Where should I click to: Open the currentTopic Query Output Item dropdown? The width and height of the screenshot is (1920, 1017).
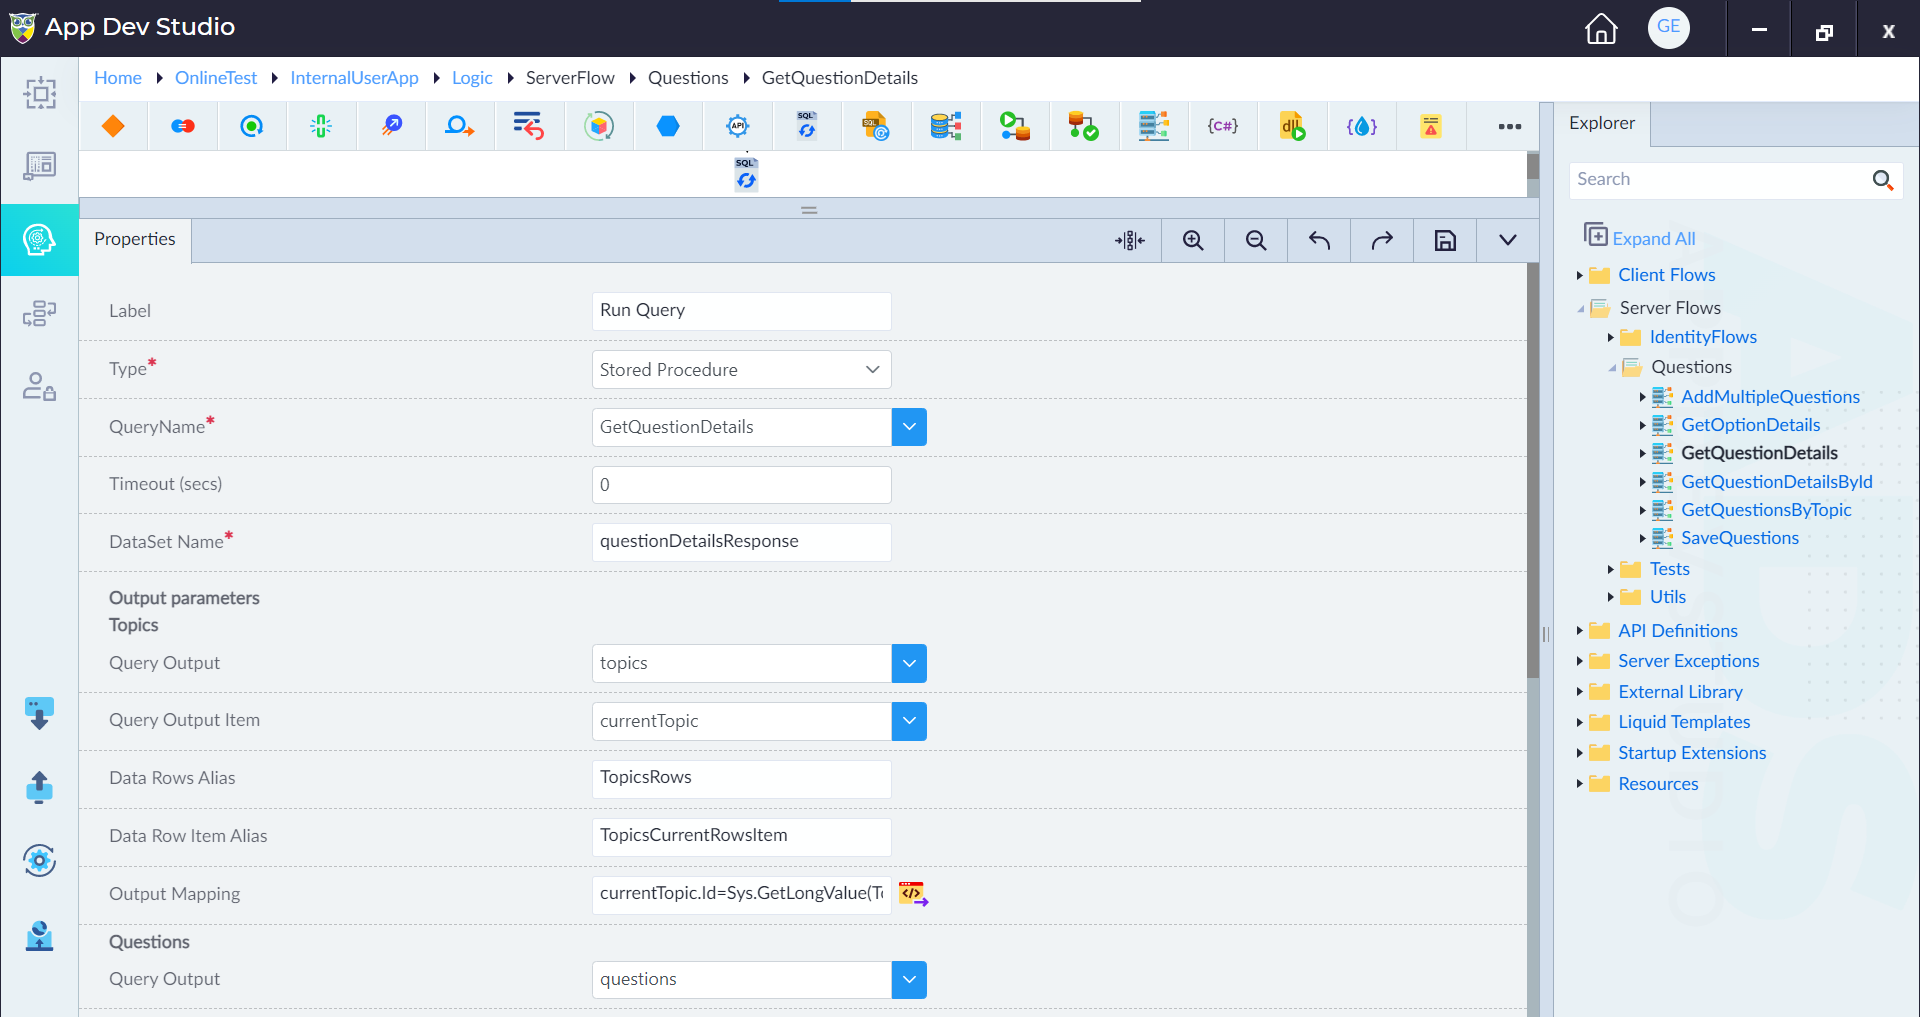click(909, 721)
